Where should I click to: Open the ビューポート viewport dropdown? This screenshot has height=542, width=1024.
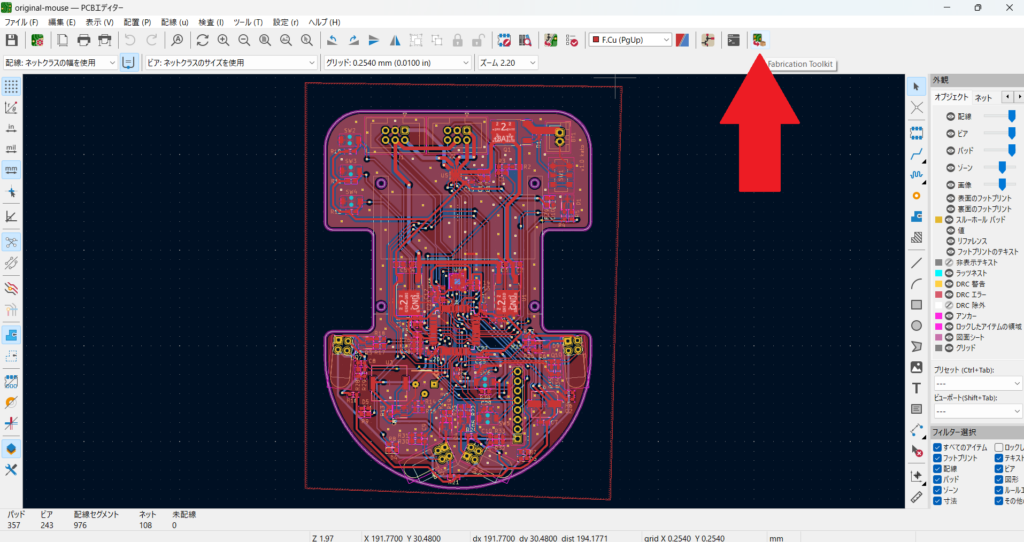click(x=978, y=411)
